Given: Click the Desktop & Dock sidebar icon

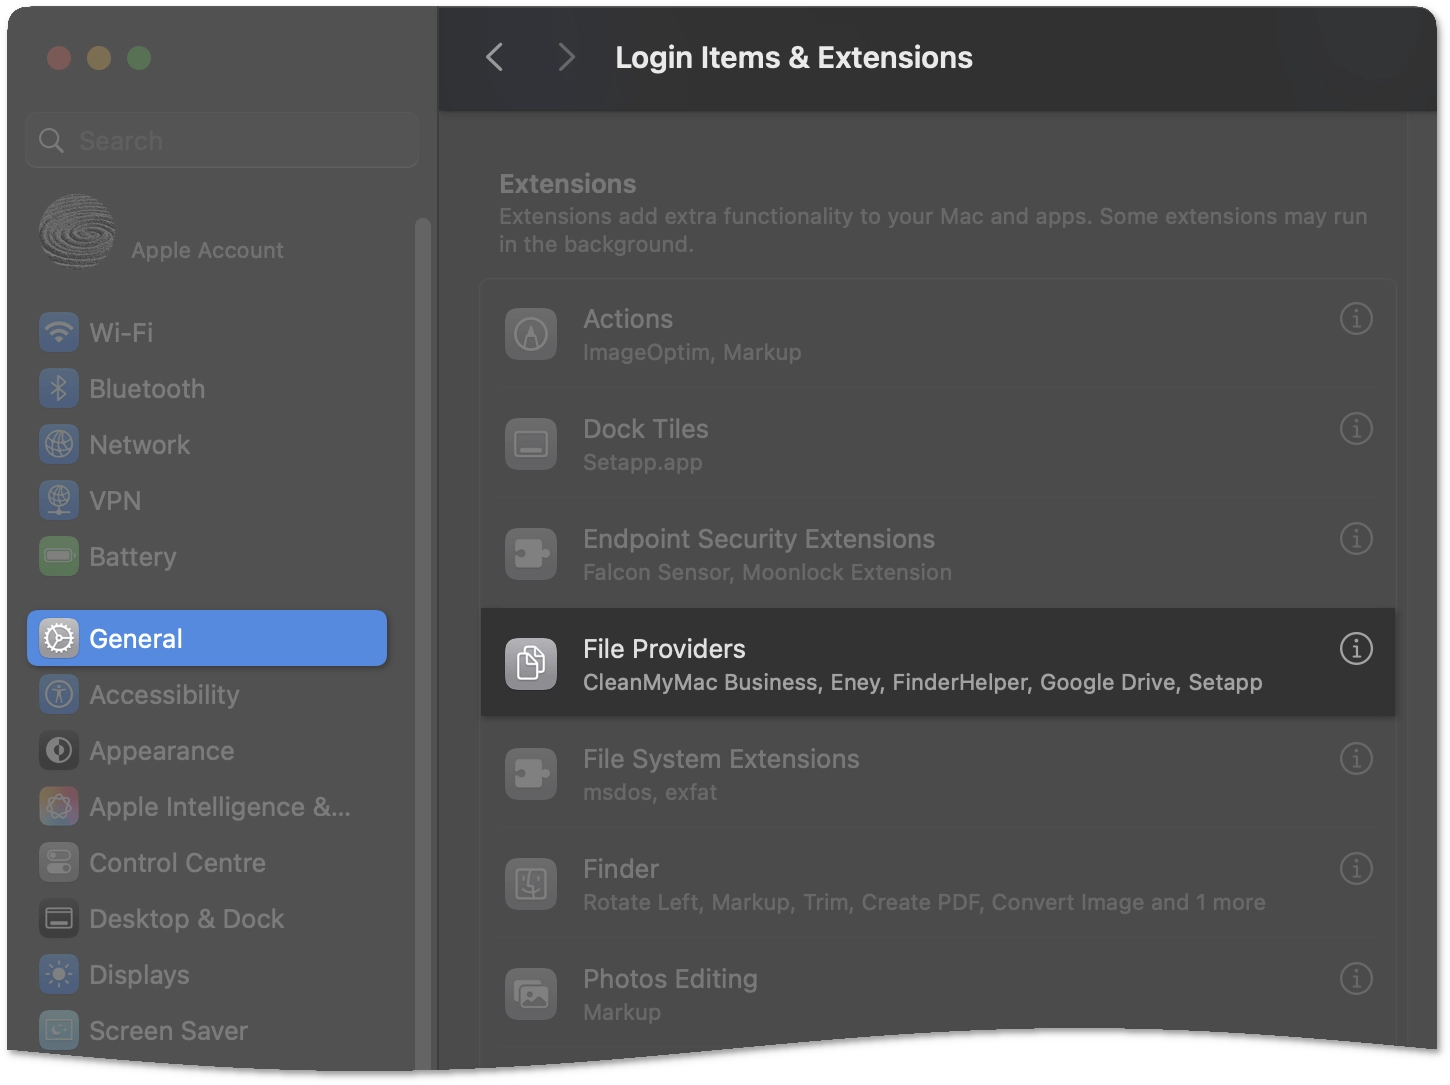Looking at the screenshot, I should pos(59,918).
